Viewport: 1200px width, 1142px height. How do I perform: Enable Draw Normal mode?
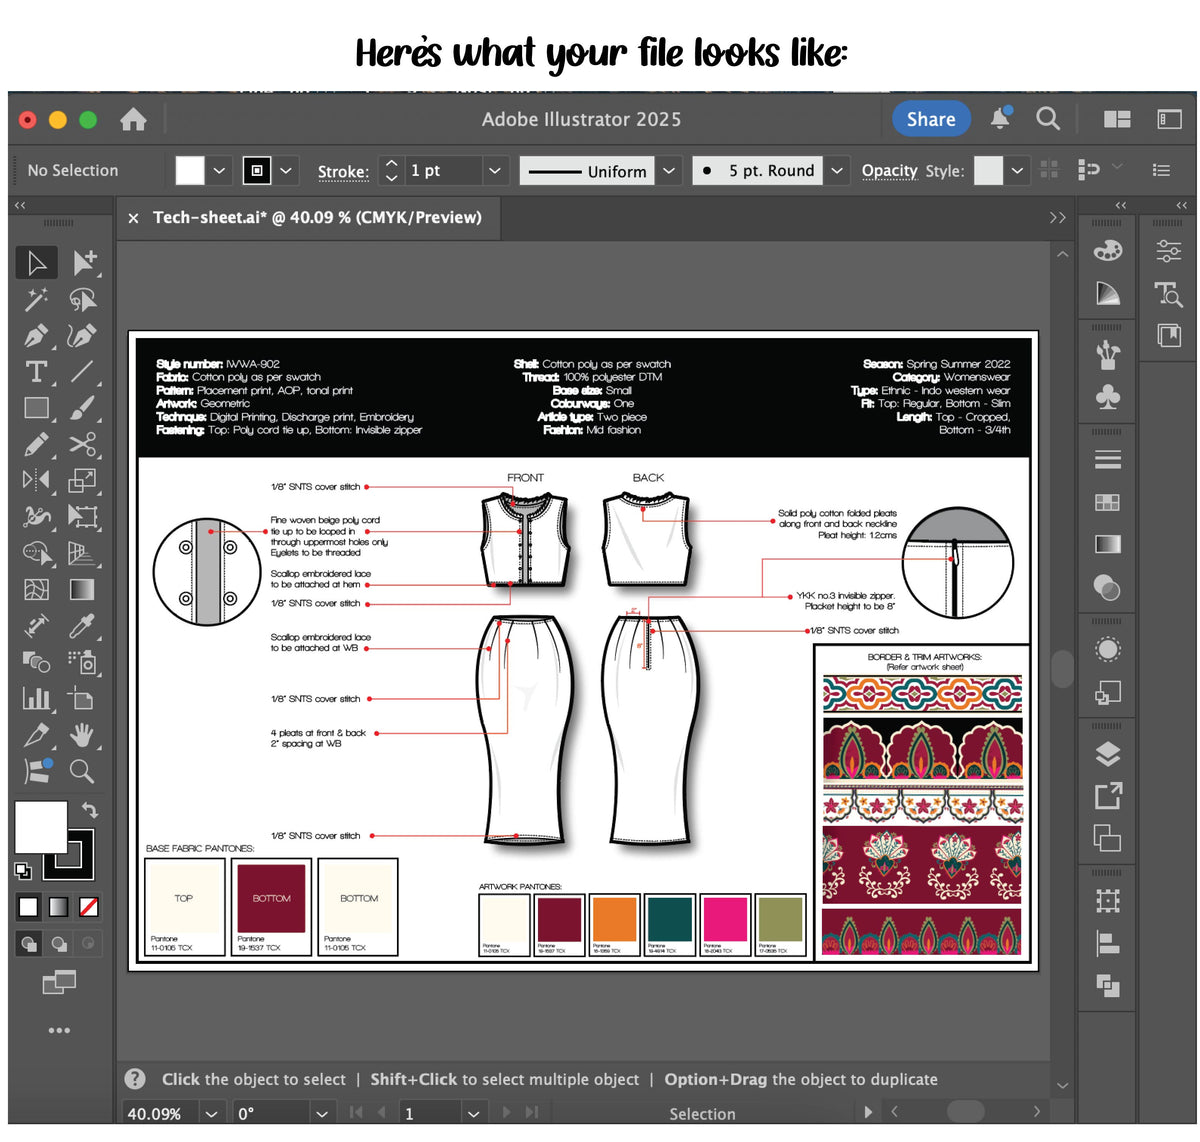pyautogui.click(x=29, y=943)
